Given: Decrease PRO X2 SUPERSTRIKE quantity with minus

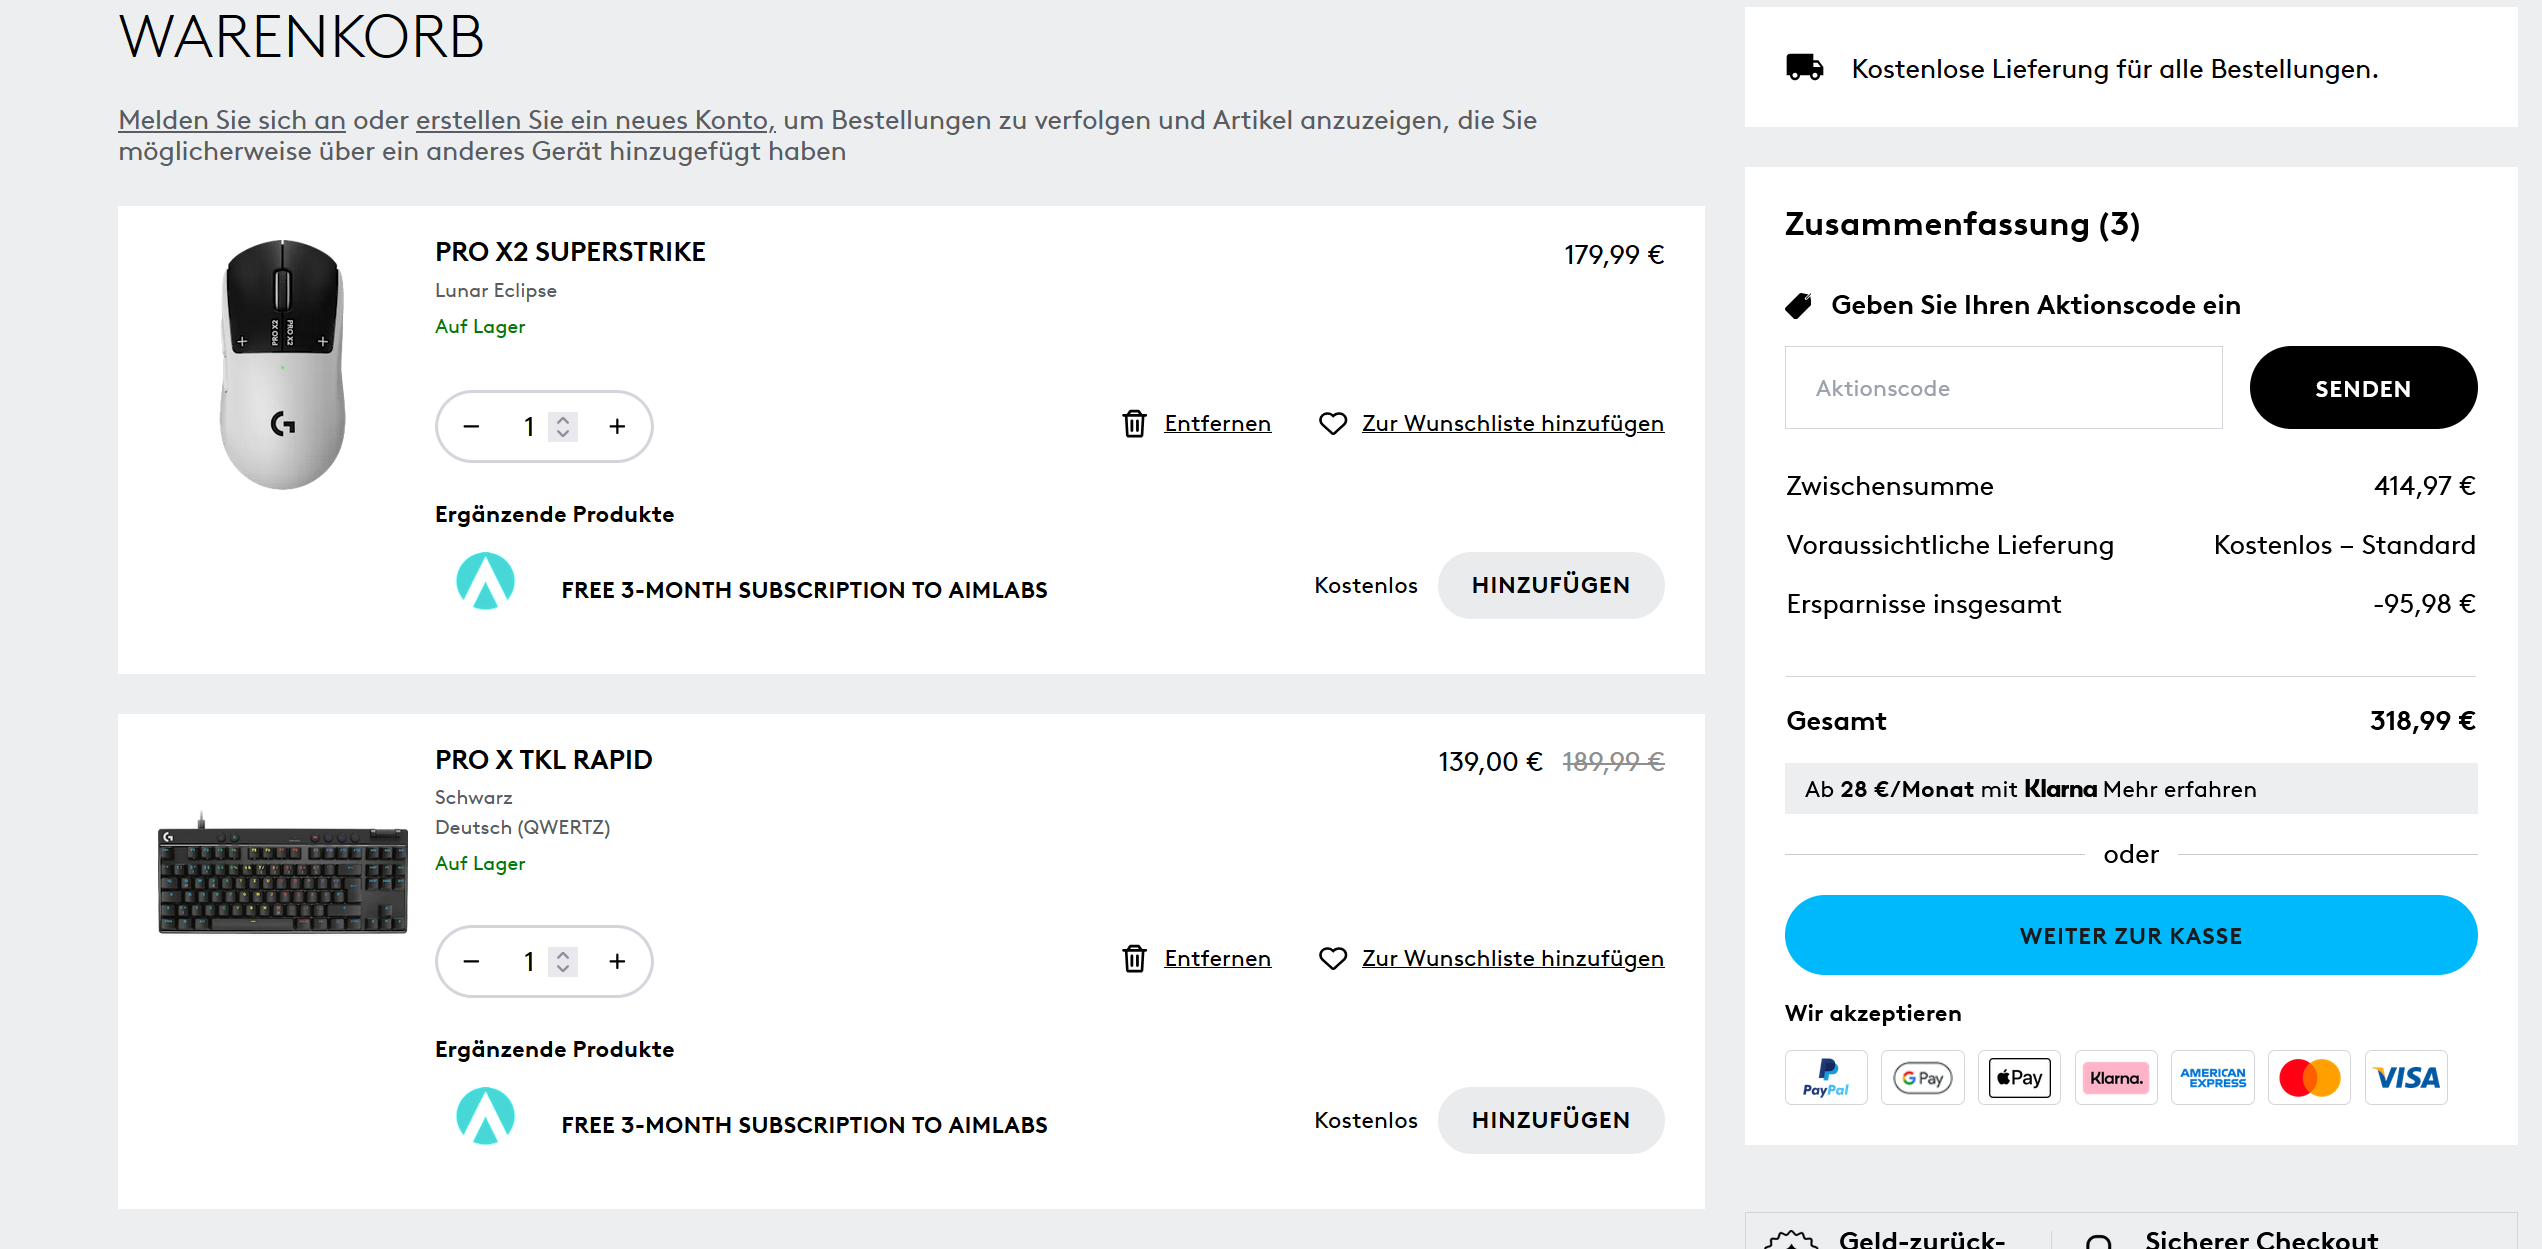Looking at the screenshot, I should pos(471,427).
